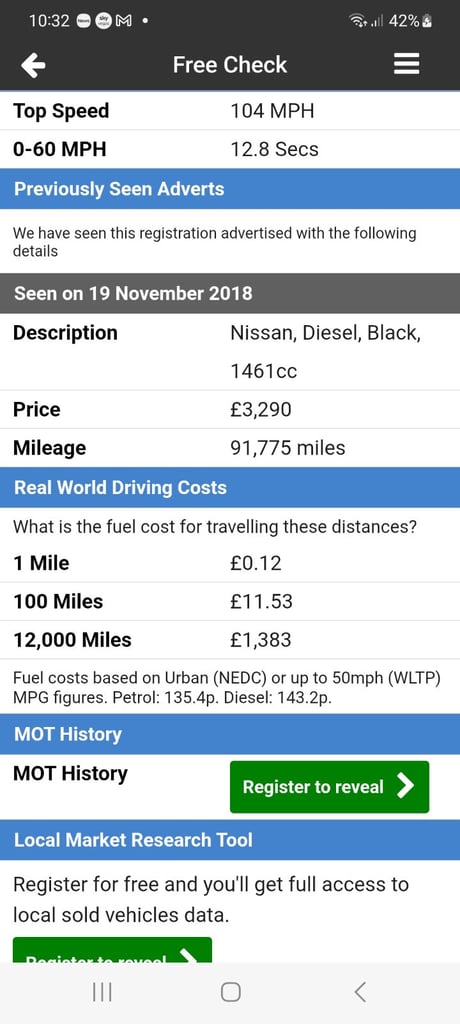
Task: Select the Previously Seen Adverts header
Action: click(230, 189)
